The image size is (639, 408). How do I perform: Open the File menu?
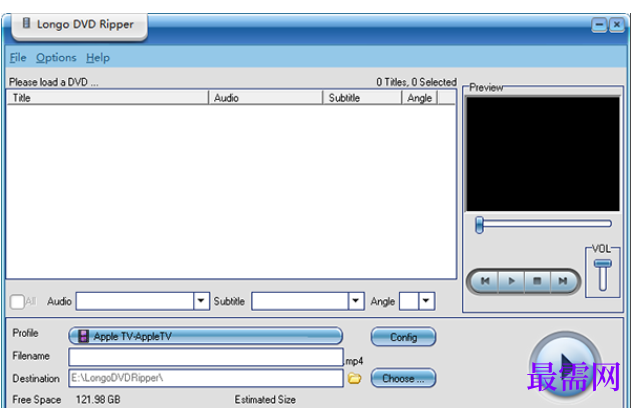[x=18, y=57]
